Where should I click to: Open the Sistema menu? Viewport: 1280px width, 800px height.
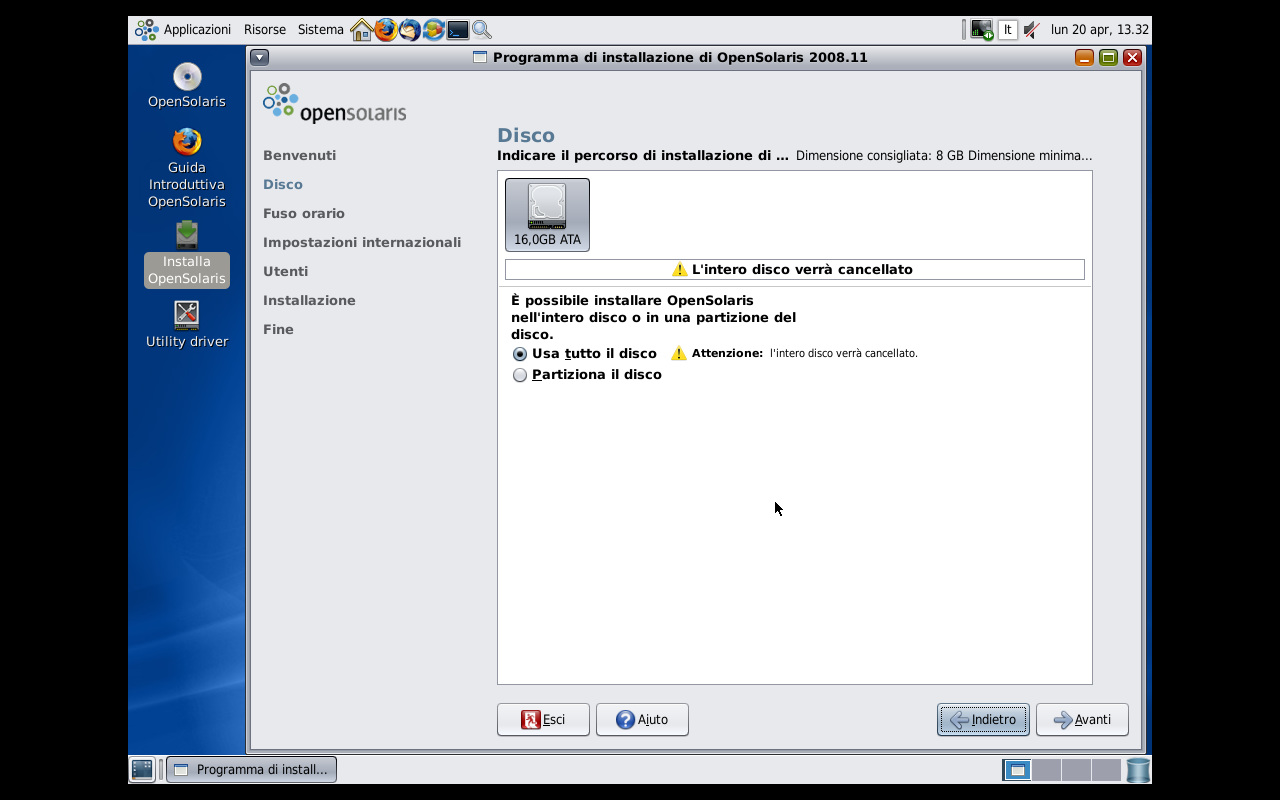point(321,30)
